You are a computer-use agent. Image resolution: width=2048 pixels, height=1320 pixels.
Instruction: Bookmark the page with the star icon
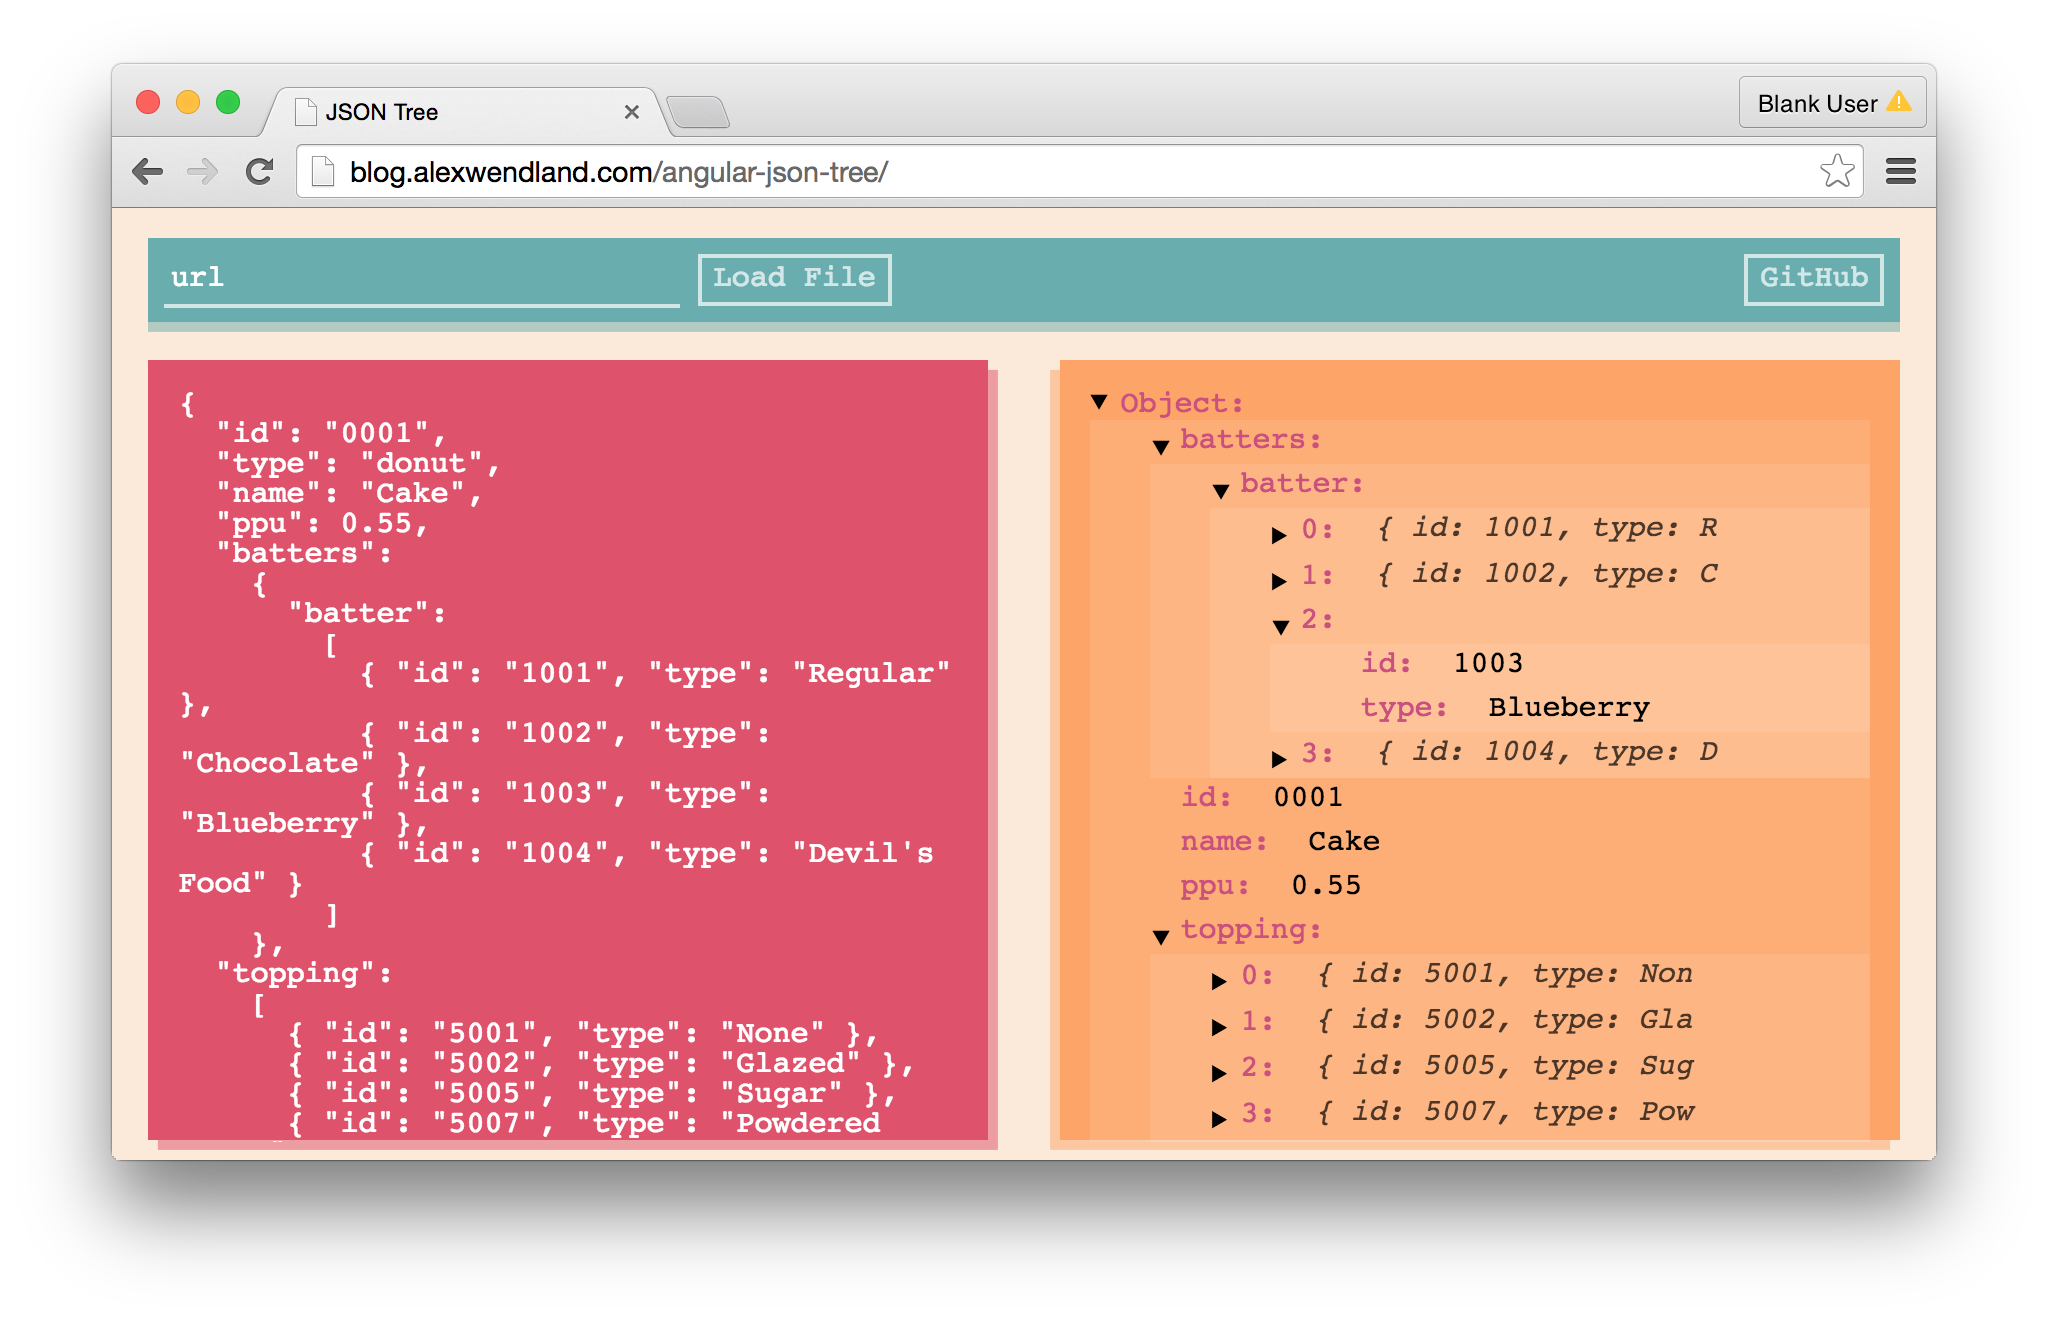click(x=1837, y=172)
